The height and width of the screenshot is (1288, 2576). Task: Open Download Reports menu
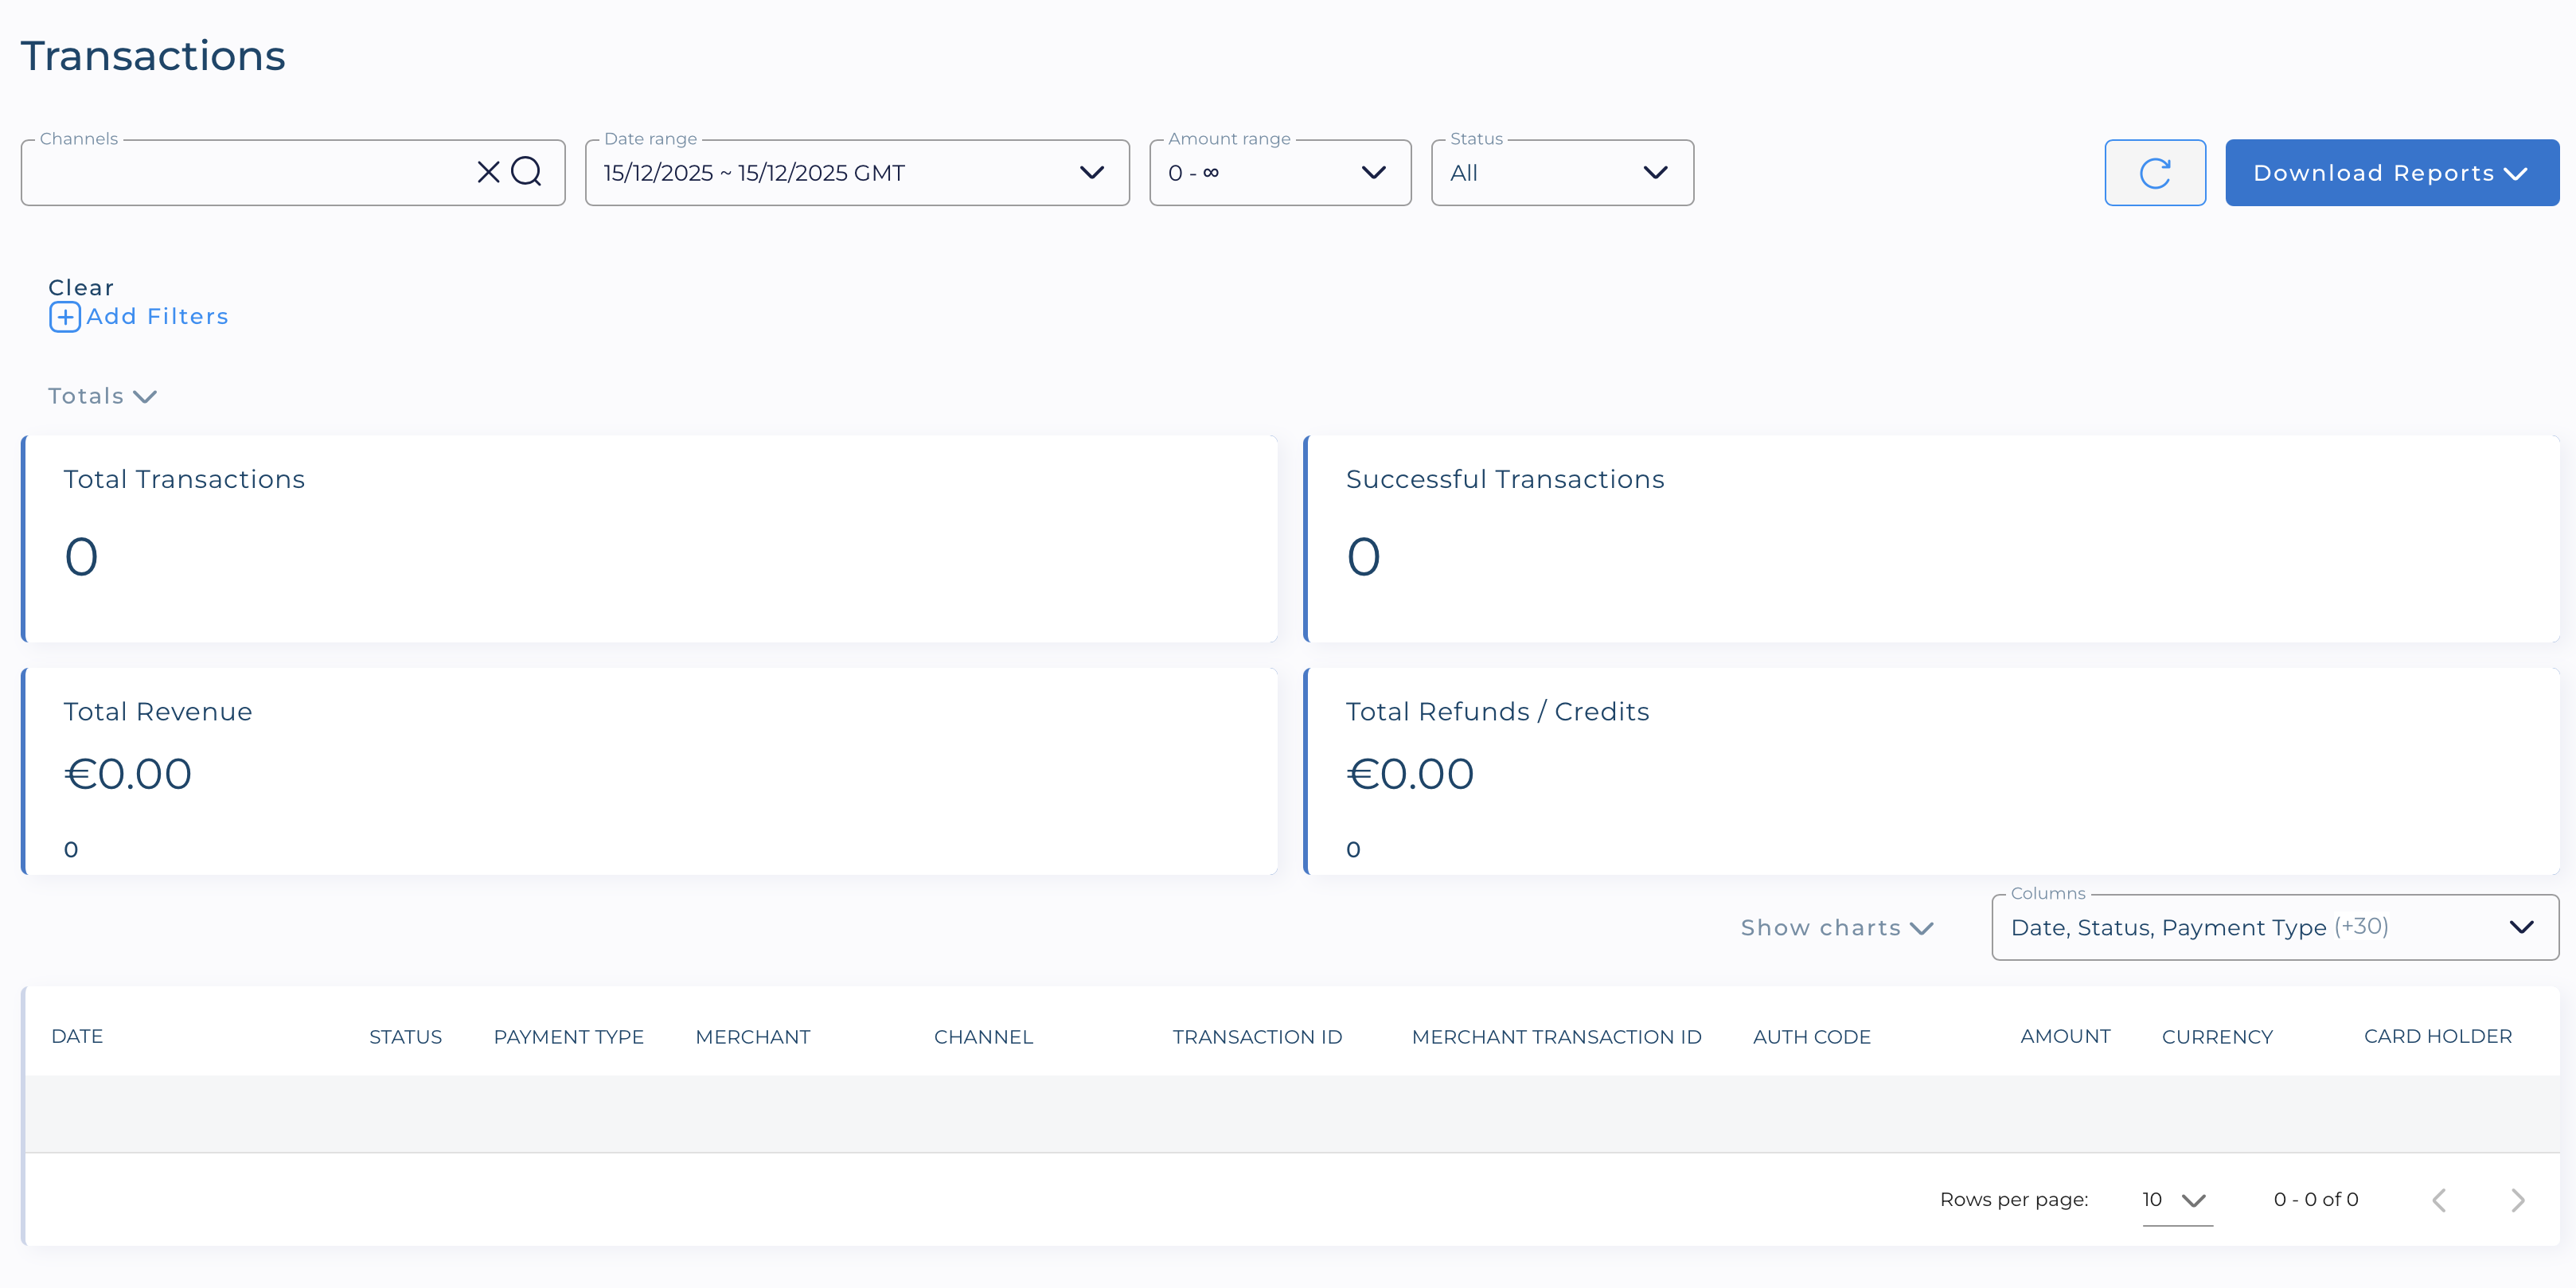click(2392, 173)
